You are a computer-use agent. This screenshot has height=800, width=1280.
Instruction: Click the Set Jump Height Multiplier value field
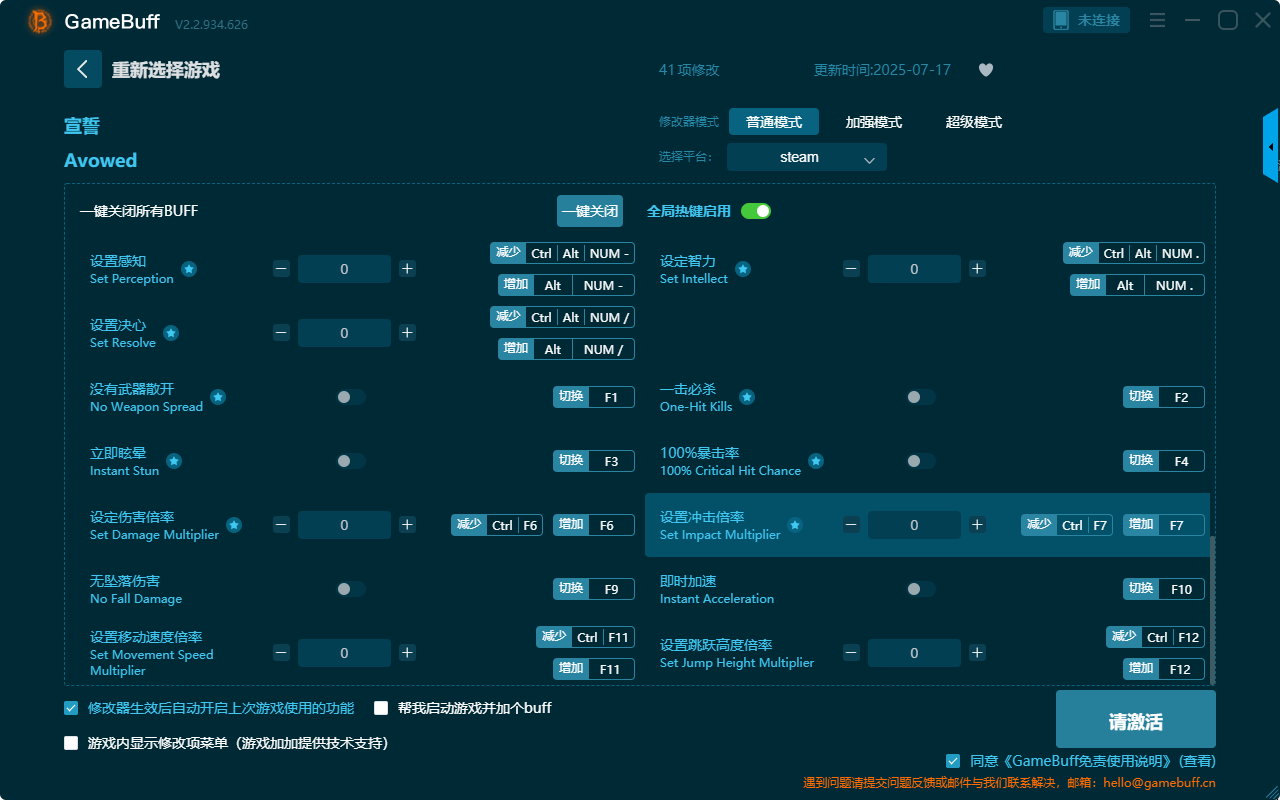coord(914,653)
